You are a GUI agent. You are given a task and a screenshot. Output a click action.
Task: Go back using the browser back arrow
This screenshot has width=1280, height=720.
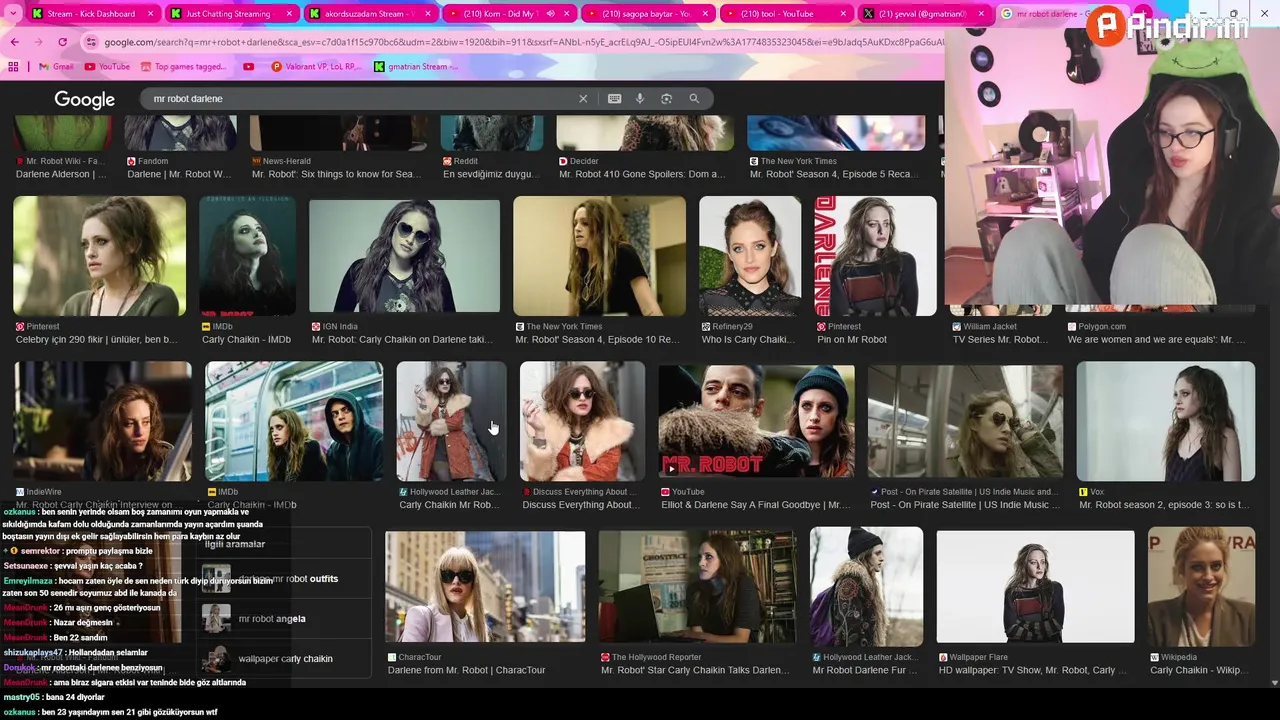14,42
